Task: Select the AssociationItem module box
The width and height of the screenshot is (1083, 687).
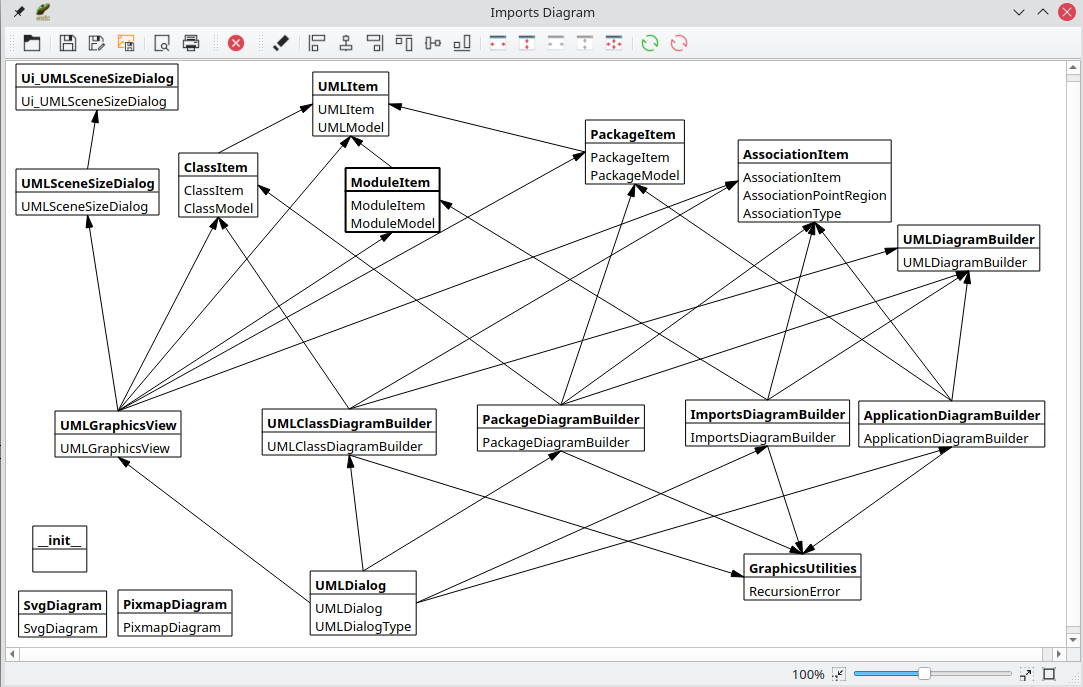Action: [x=814, y=181]
